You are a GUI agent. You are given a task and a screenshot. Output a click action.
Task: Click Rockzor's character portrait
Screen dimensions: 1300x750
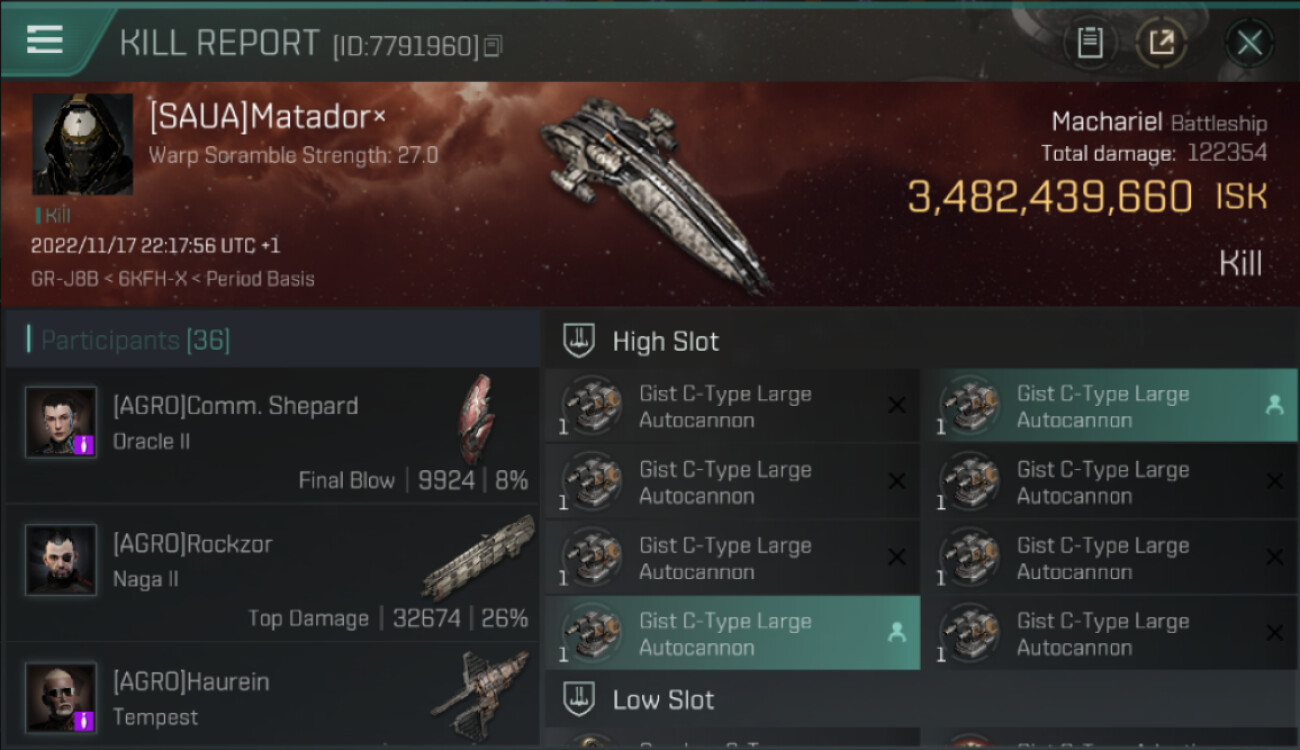coord(61,560)
